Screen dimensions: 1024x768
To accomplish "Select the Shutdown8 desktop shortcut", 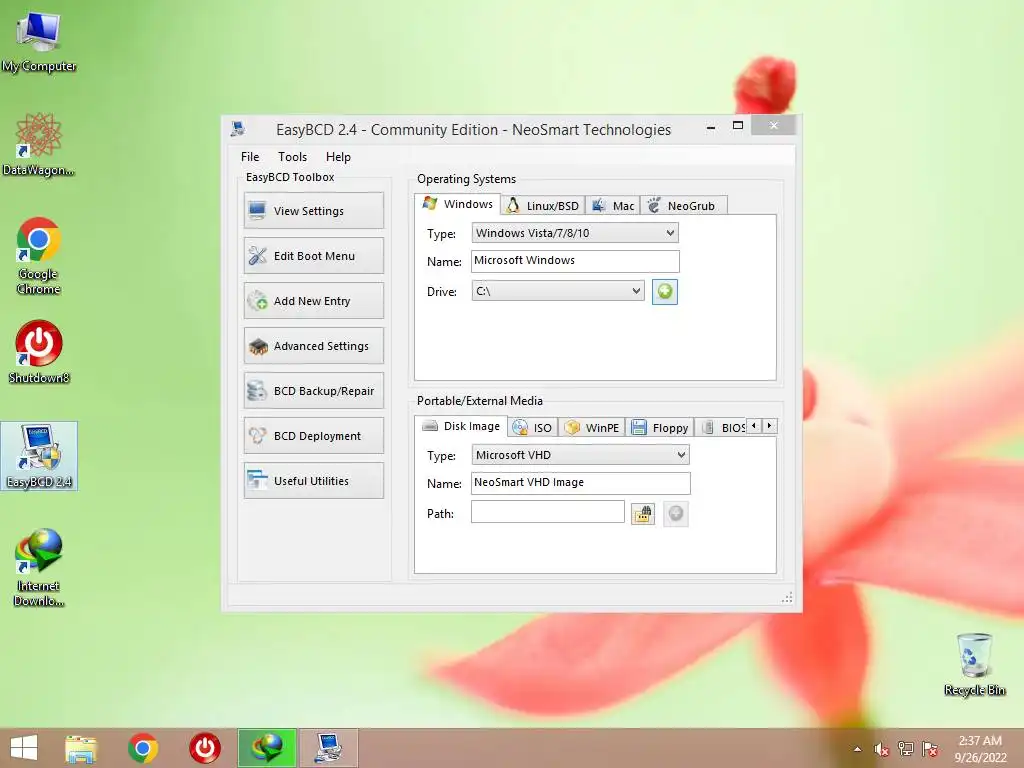I will click(x=39, y=351).
